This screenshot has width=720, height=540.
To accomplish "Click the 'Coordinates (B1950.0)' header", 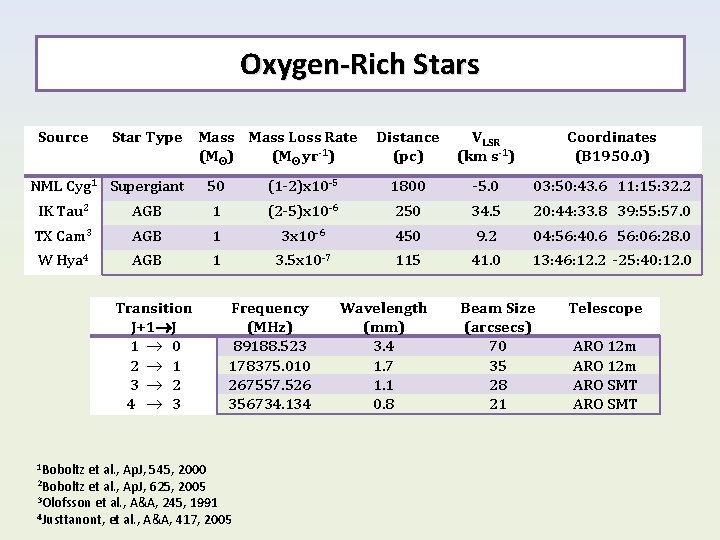I will [x=612, y=147].
